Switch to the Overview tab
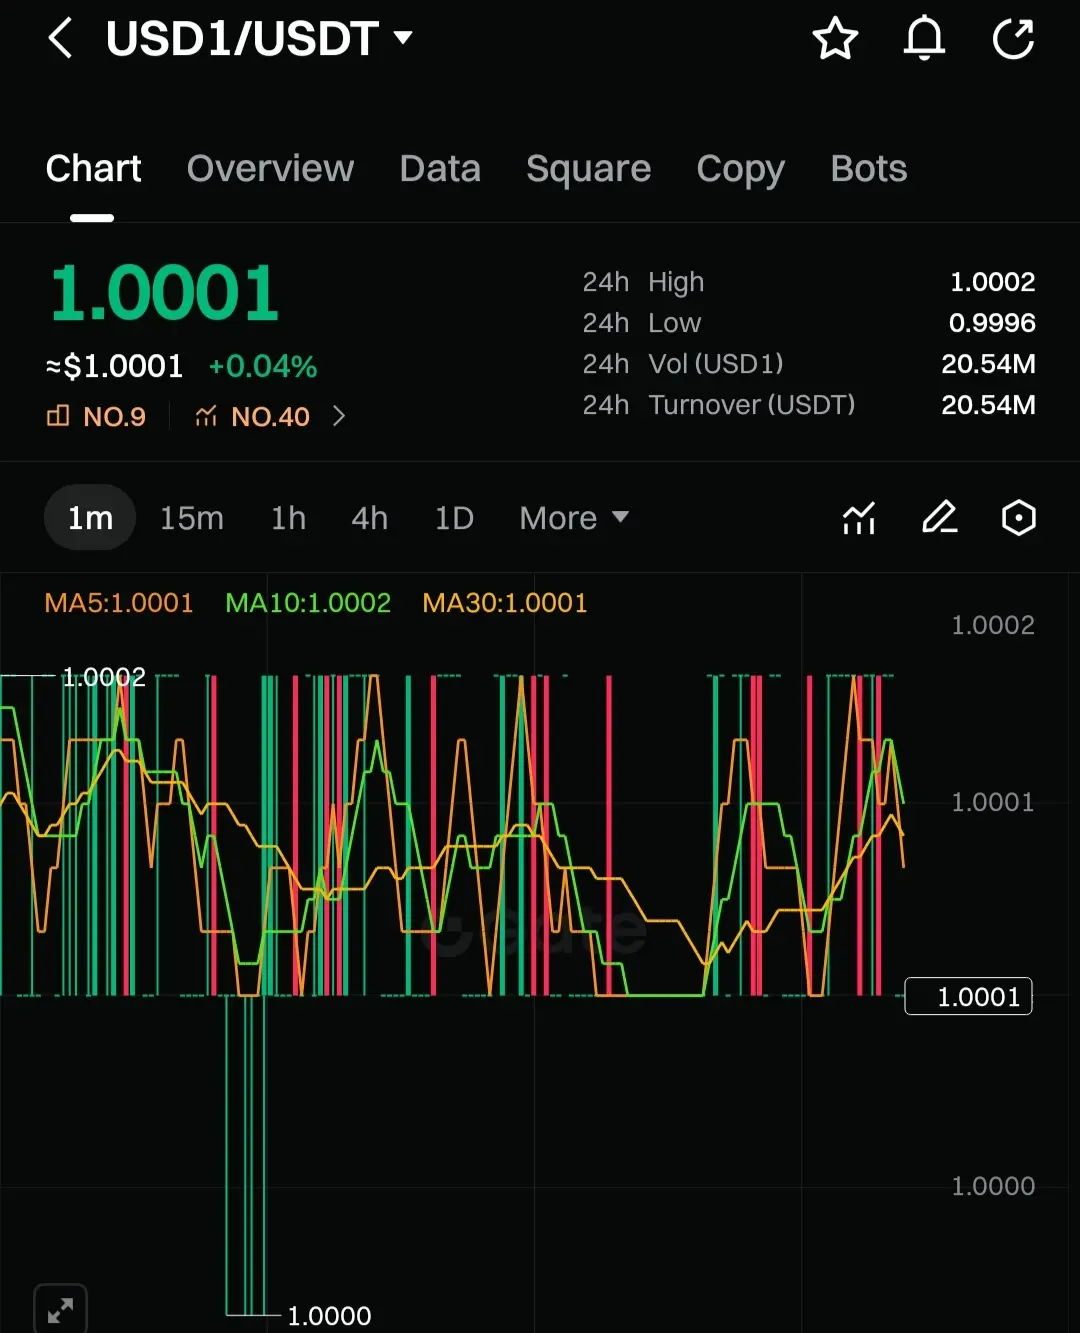This screenshot has height=1333, width=1080. pos(270,169)
